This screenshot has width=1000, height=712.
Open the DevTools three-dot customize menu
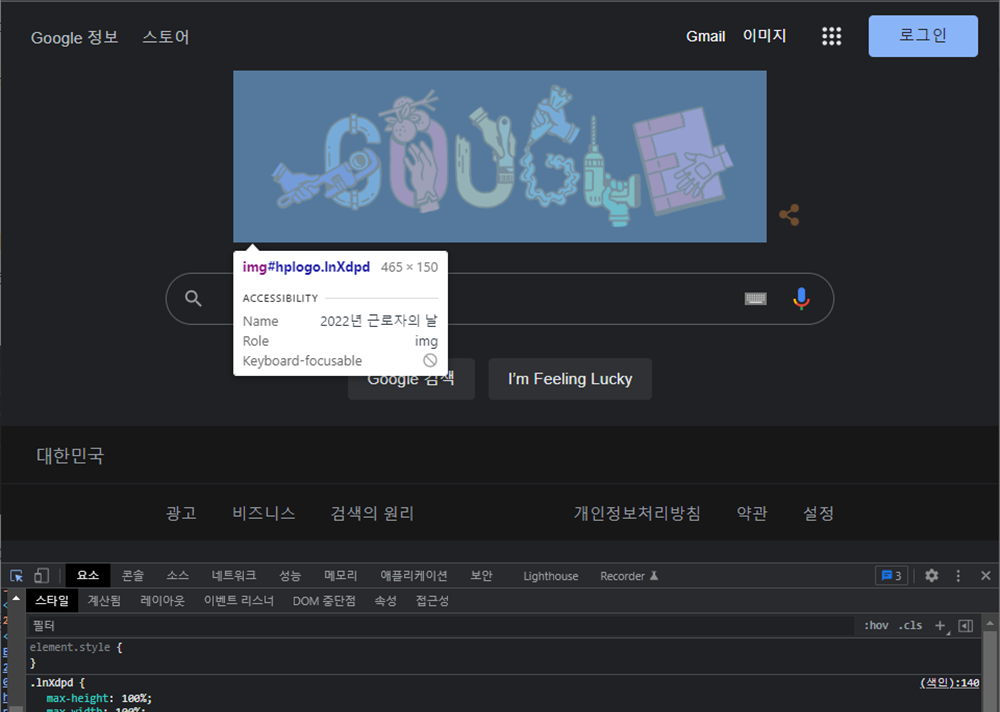pyautogui.click(x=958, y=575)
